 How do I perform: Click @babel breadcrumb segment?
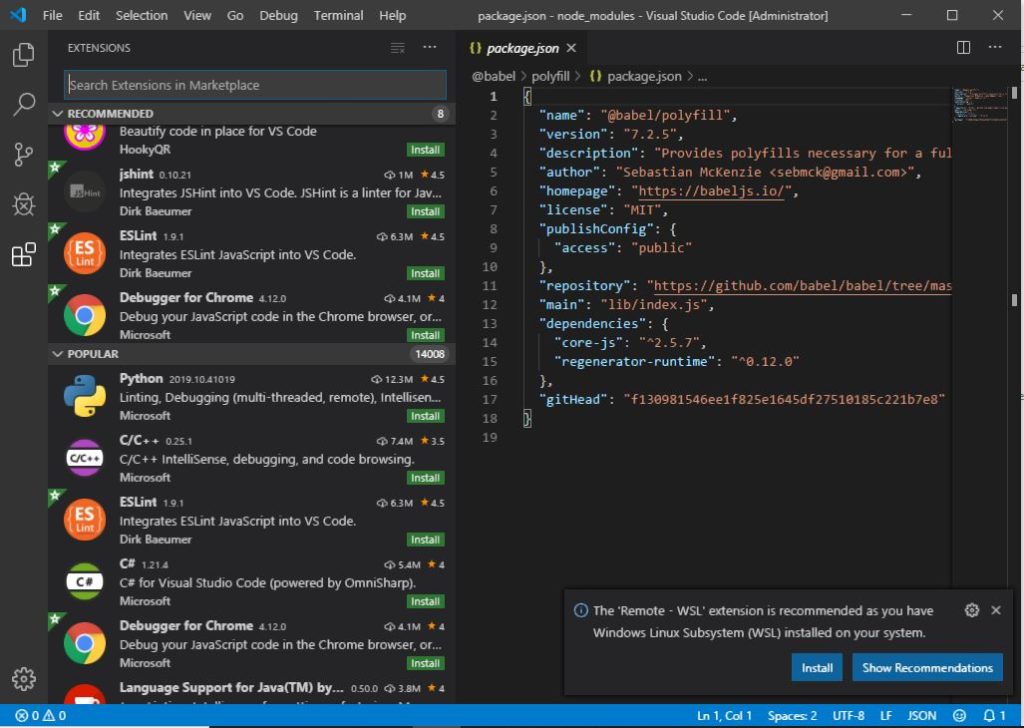(x=494, y=76)
